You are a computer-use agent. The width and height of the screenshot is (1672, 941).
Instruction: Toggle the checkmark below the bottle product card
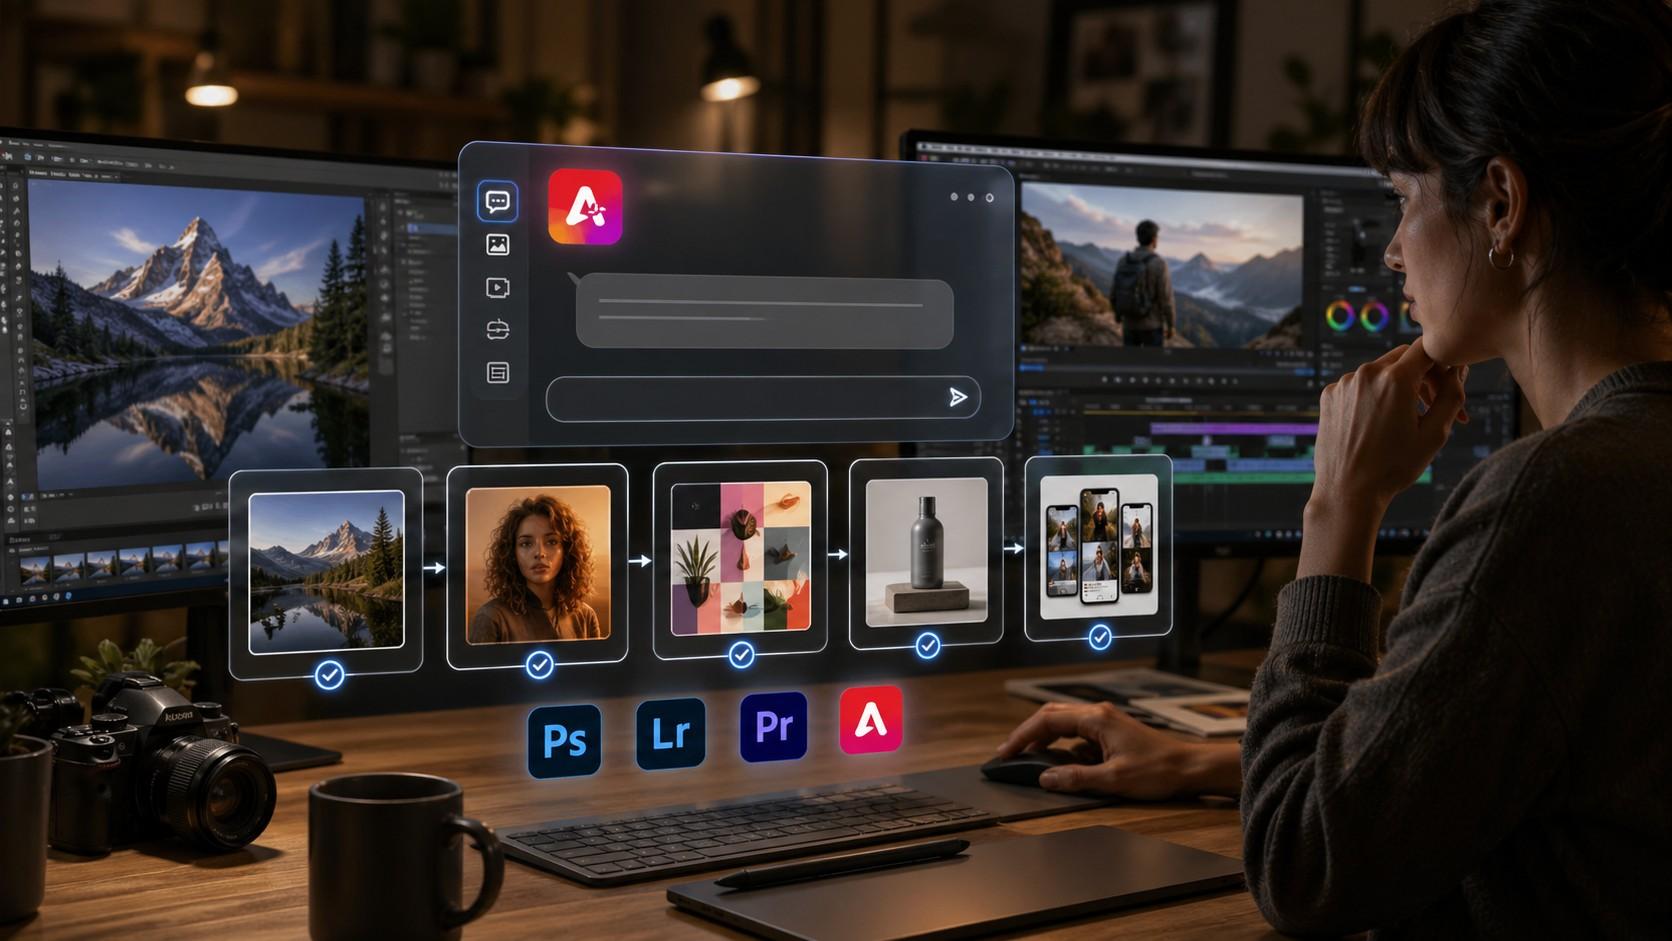click(928, 646)
